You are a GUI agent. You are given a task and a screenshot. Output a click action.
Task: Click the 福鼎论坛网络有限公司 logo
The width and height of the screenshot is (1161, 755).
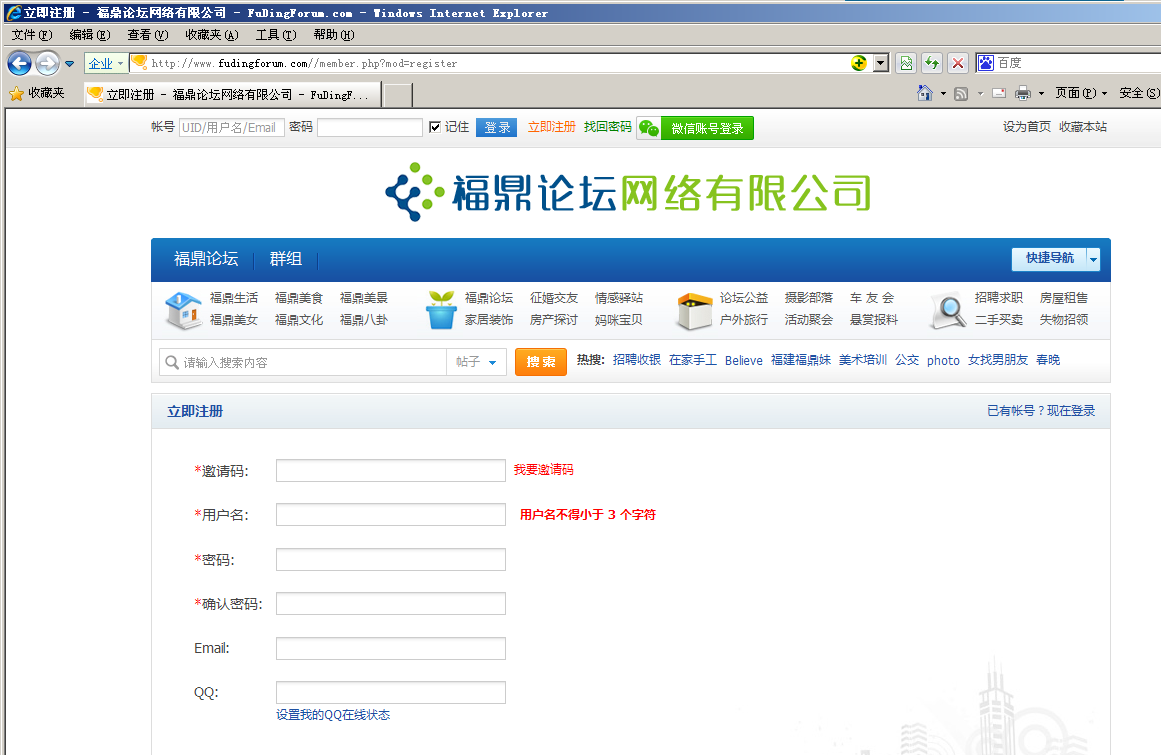click(x=628, y=192)
